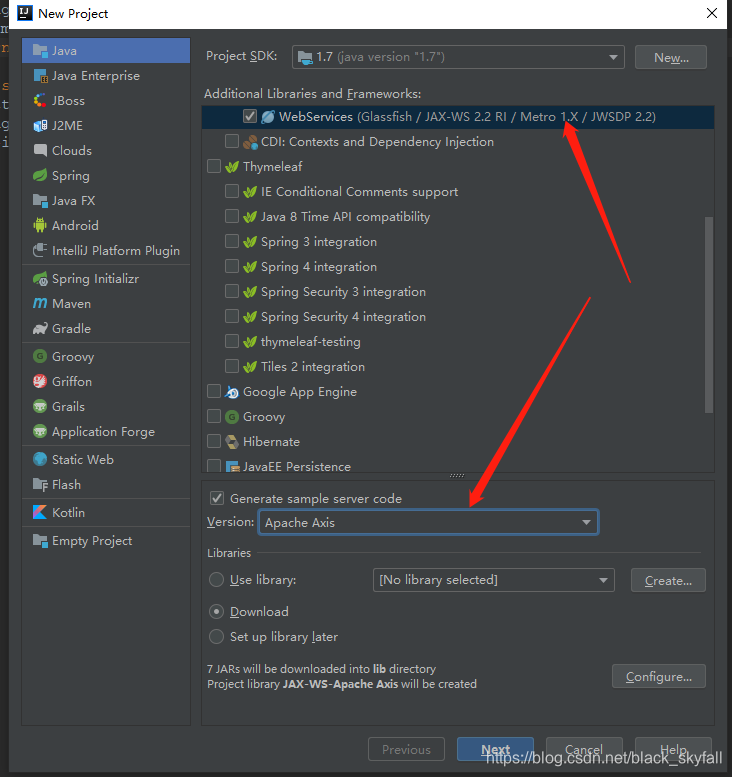This screenshot has width=732, height=777.
Task: Check the Thymeleaf framework checkbox
Action: (214, 166)
